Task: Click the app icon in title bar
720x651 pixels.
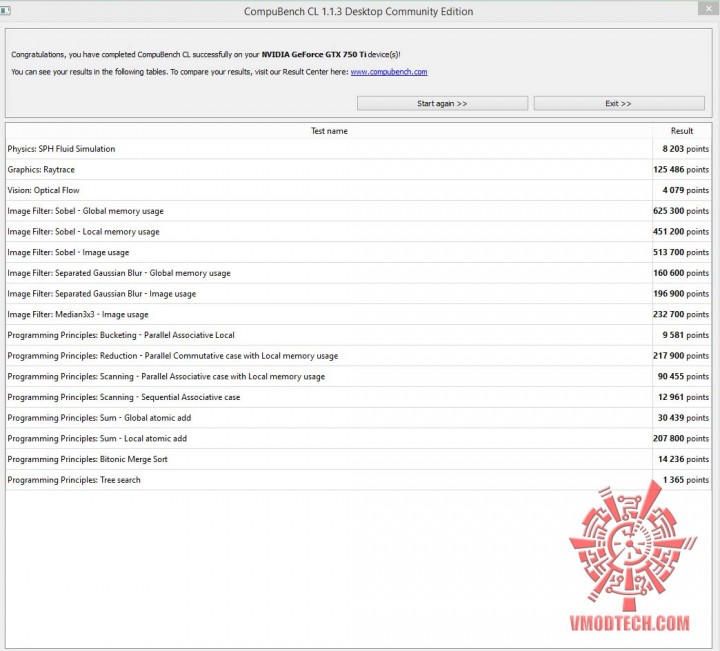Action: [x=5, y=10]
